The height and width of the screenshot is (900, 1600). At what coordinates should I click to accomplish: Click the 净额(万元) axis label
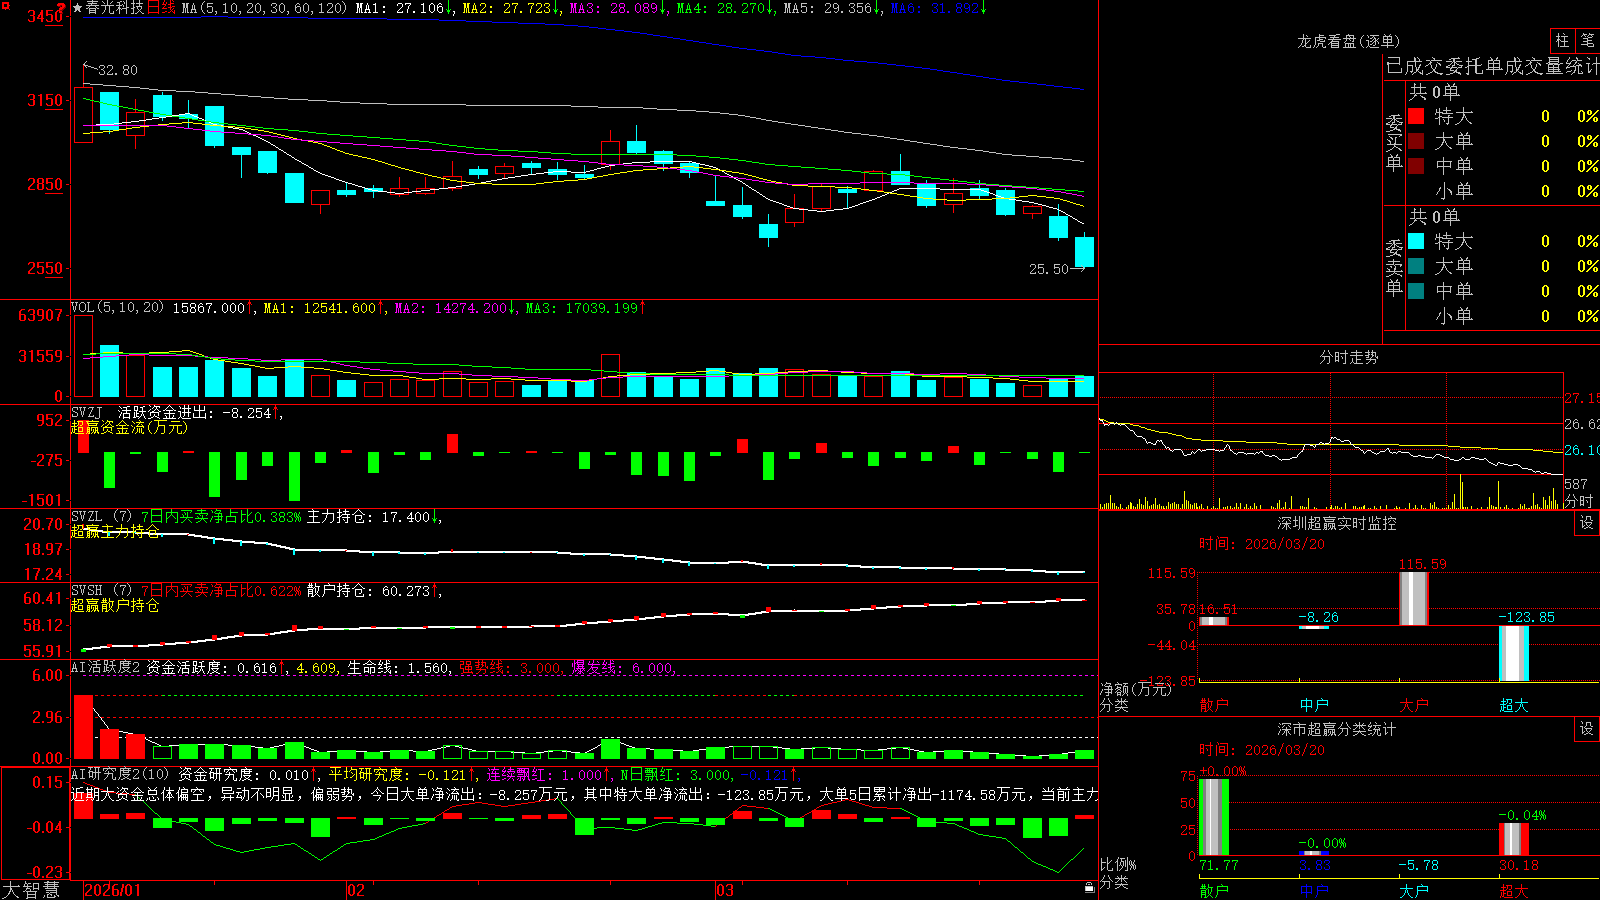(x=1135, y=689)
